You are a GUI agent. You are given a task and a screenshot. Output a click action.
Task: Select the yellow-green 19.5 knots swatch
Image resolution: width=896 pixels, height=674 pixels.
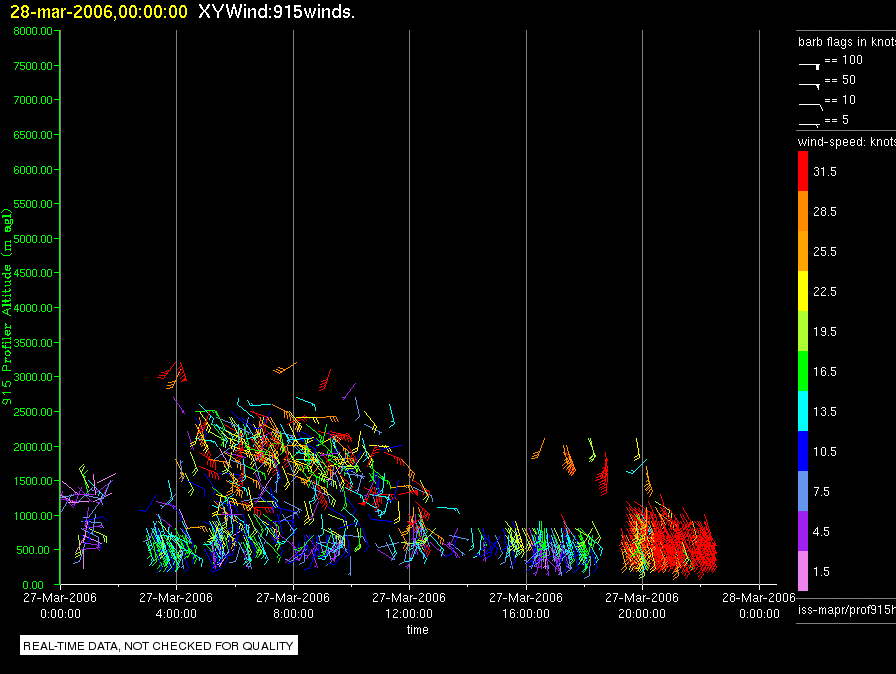803,331
